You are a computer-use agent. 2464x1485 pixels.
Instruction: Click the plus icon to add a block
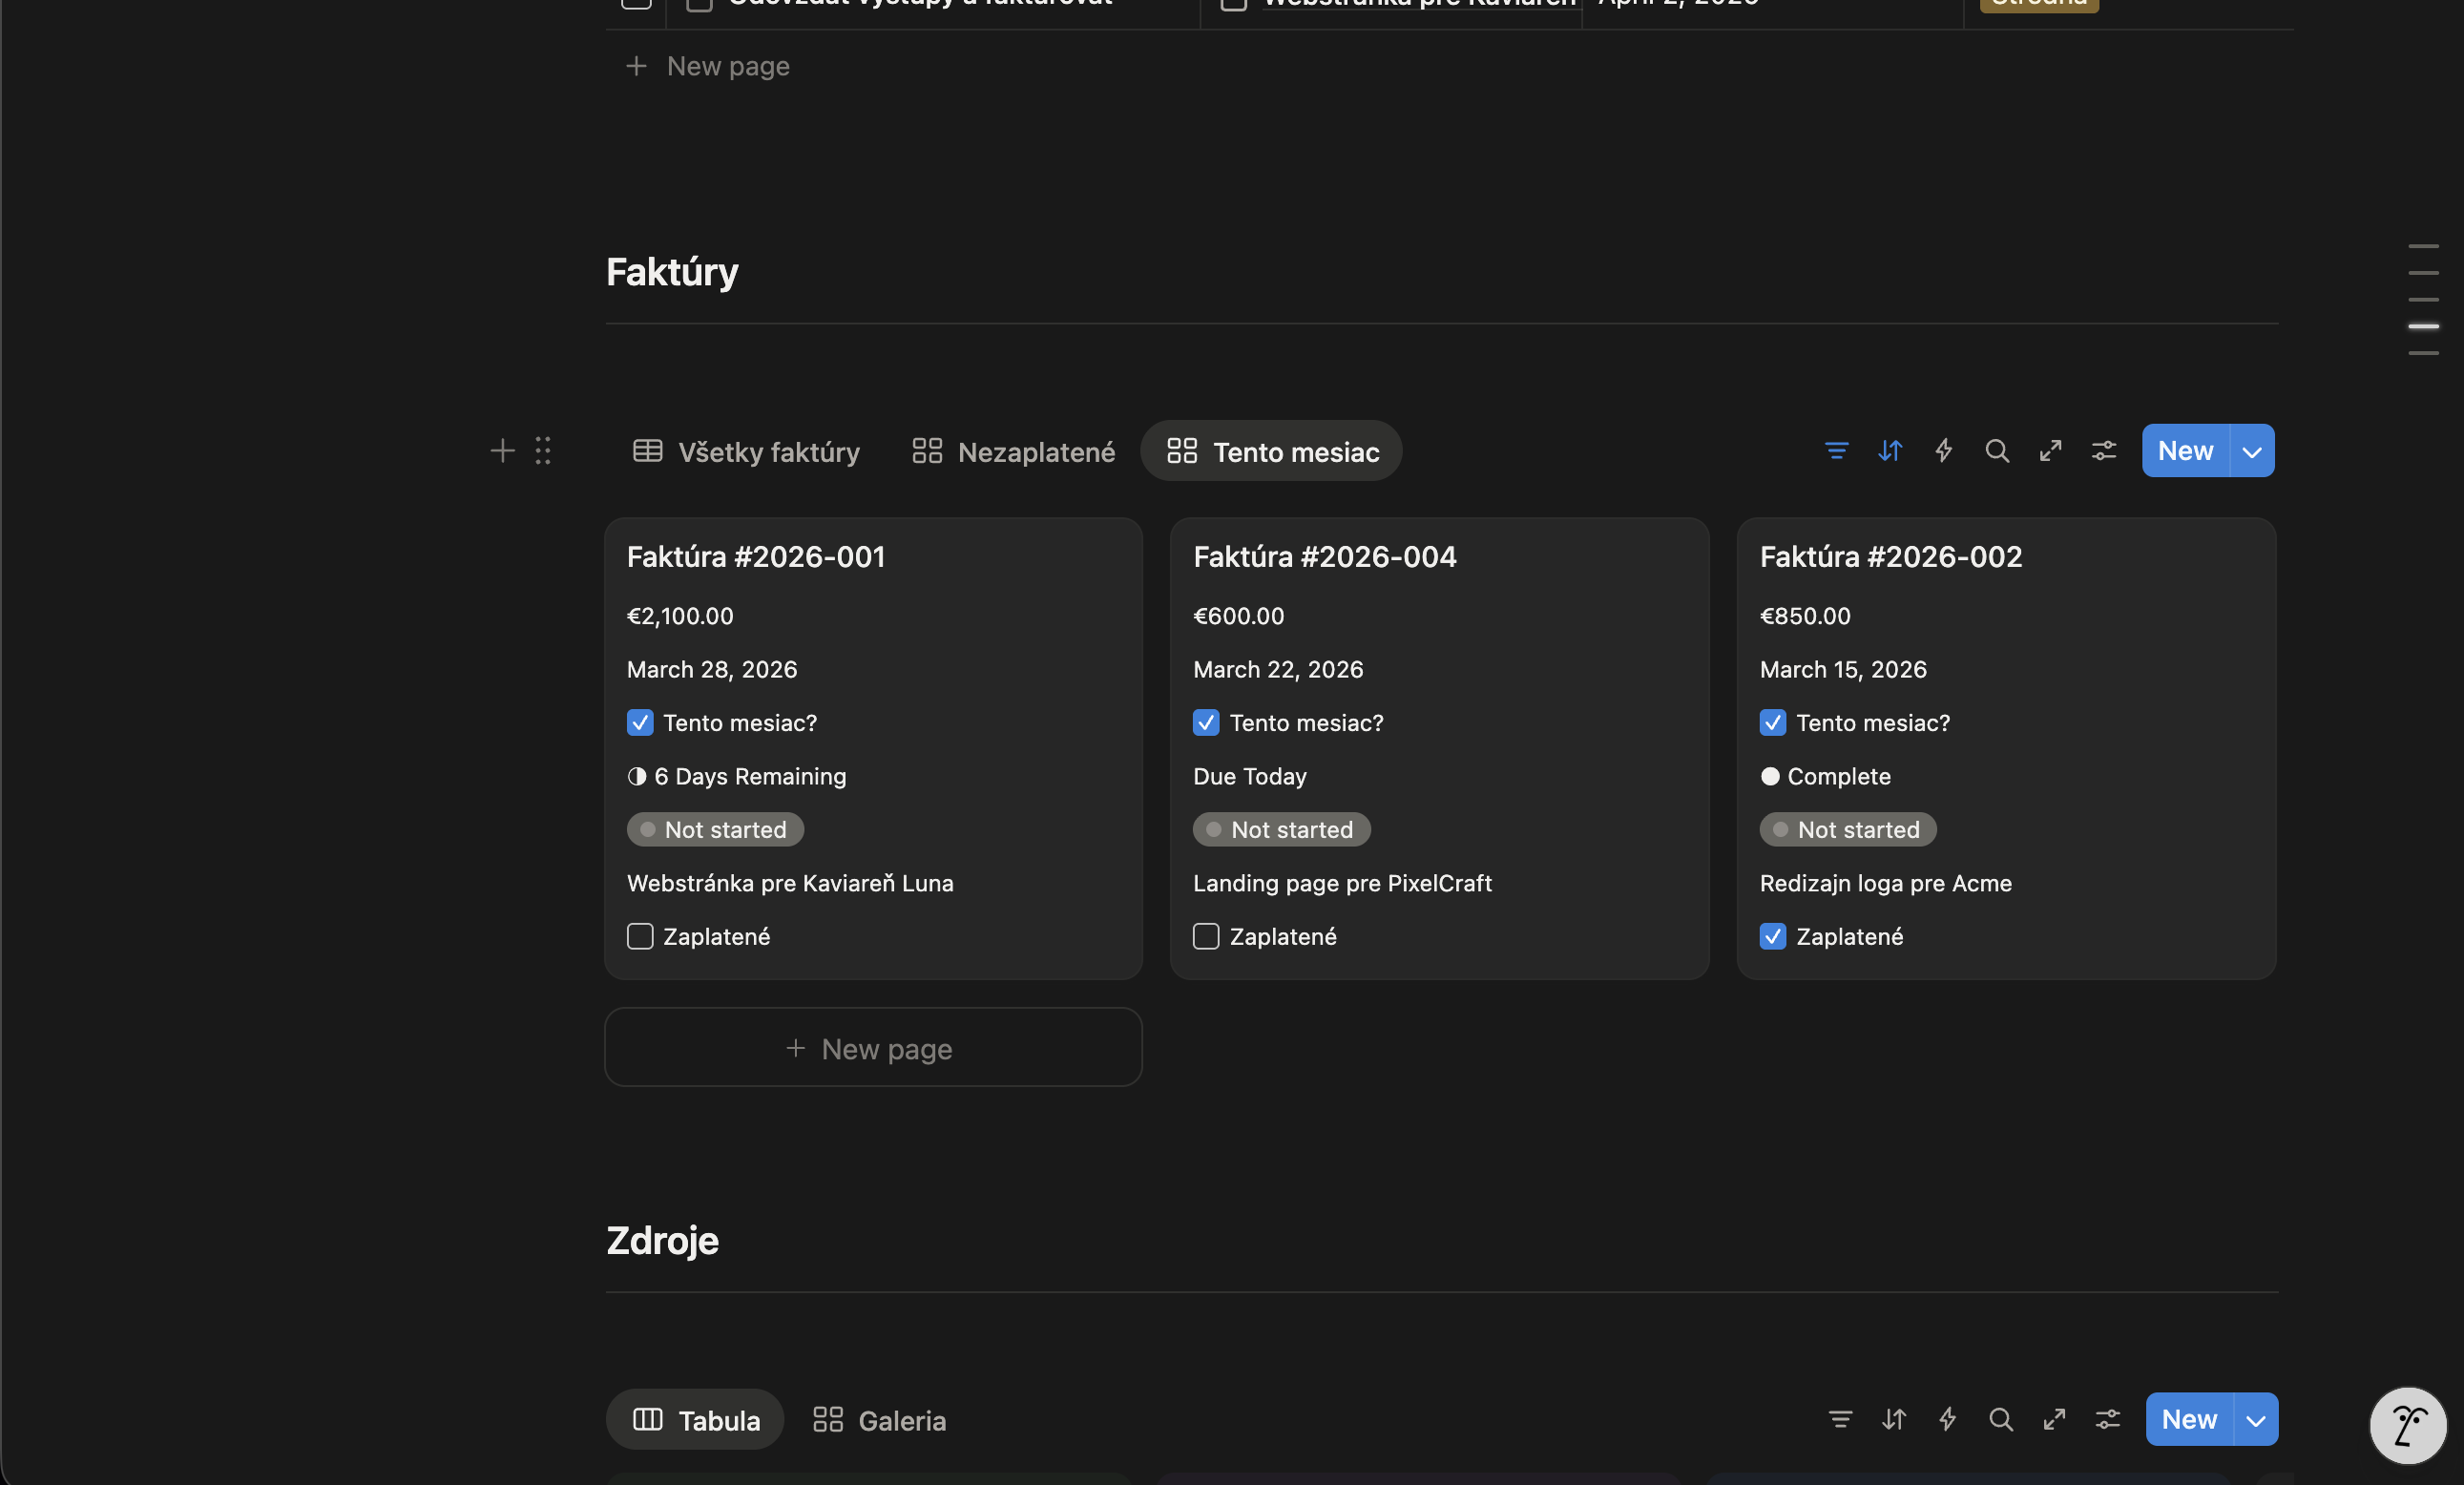click(502, 451)
